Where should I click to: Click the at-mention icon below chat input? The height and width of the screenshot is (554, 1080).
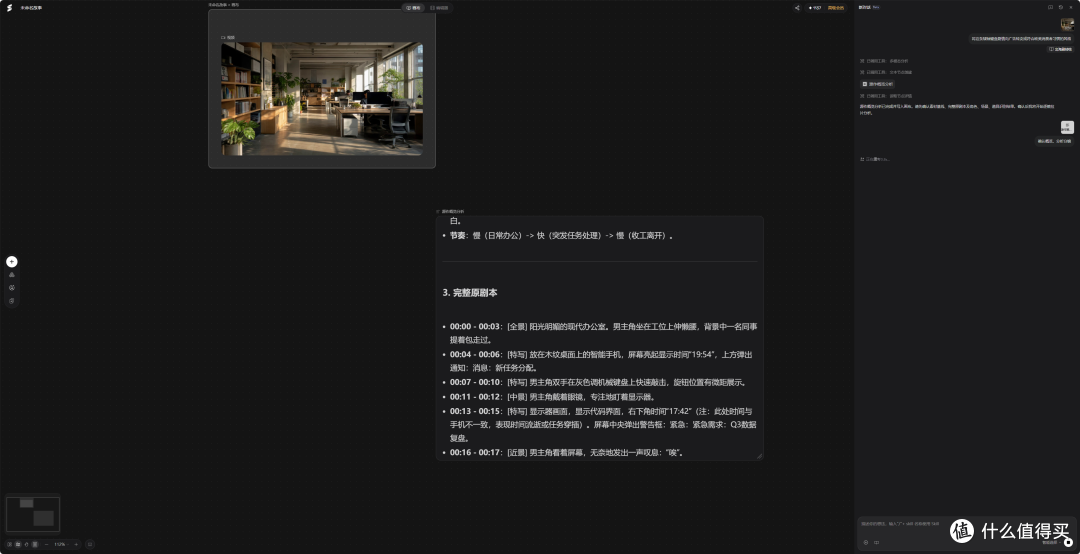click(x=866, y=542)
